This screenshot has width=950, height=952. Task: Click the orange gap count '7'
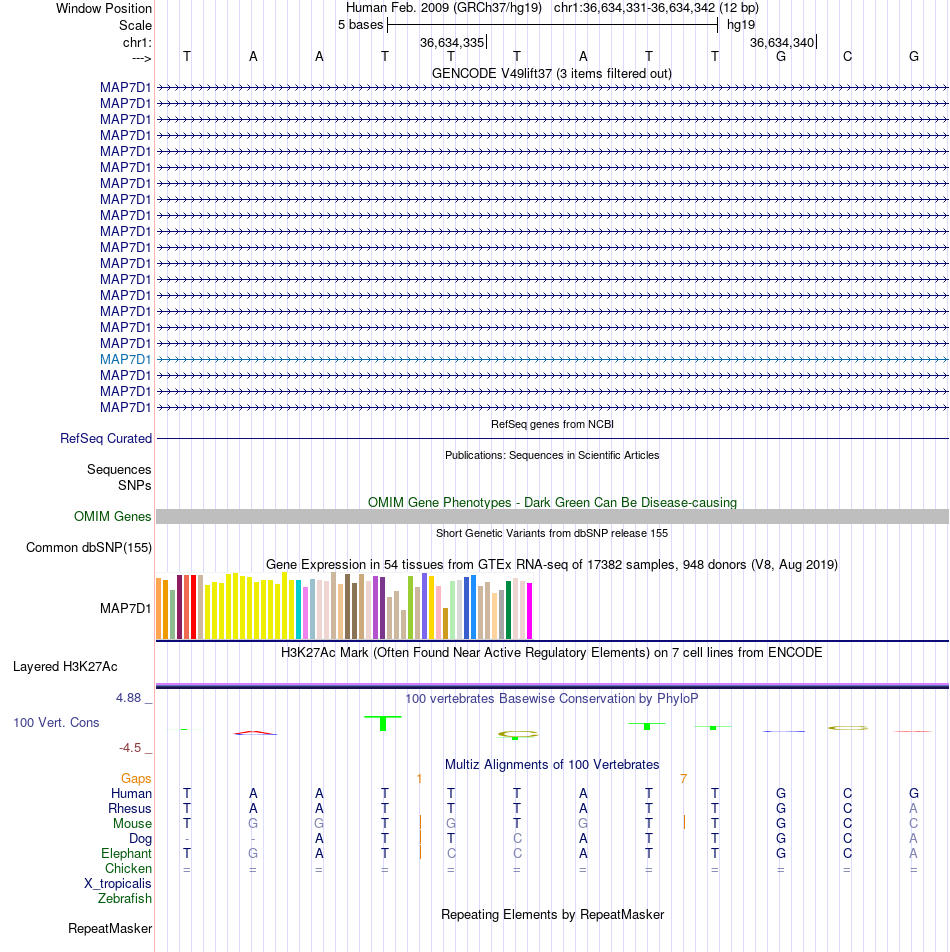pyautogui.click(x=684, y=778)
